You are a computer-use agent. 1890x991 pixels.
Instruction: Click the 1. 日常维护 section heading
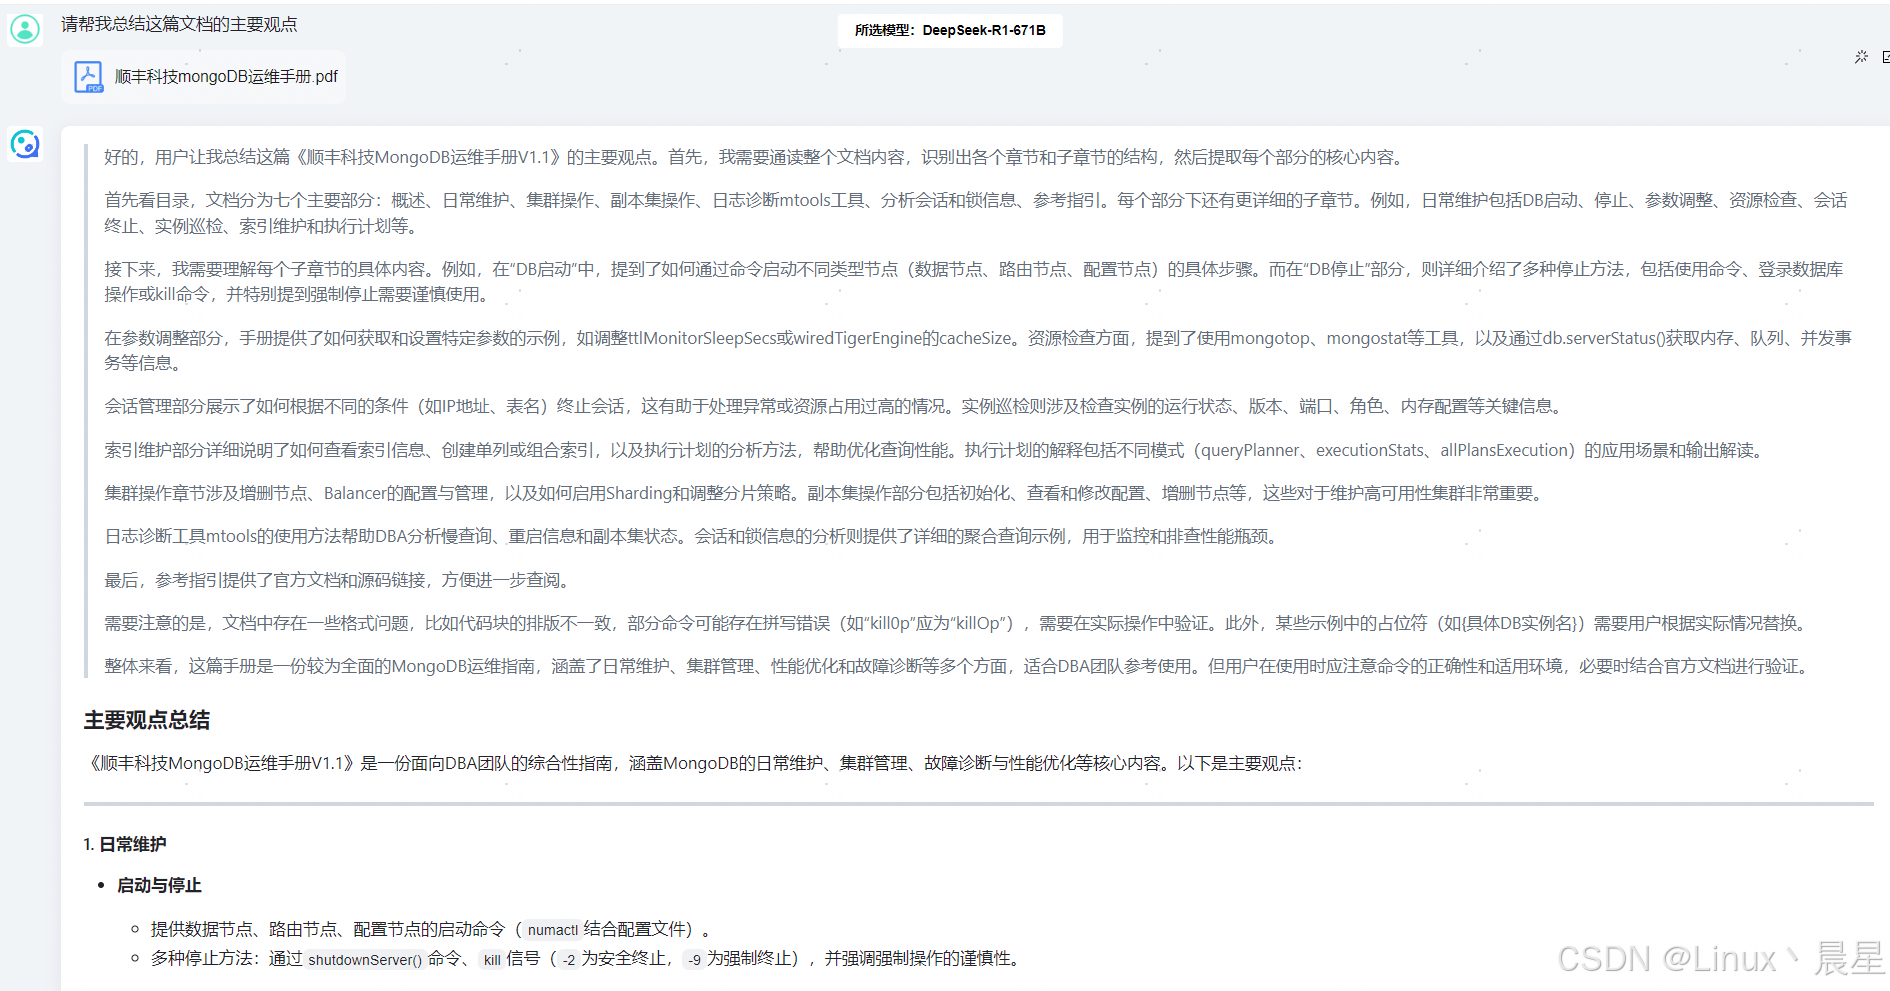tap(125, 844)
